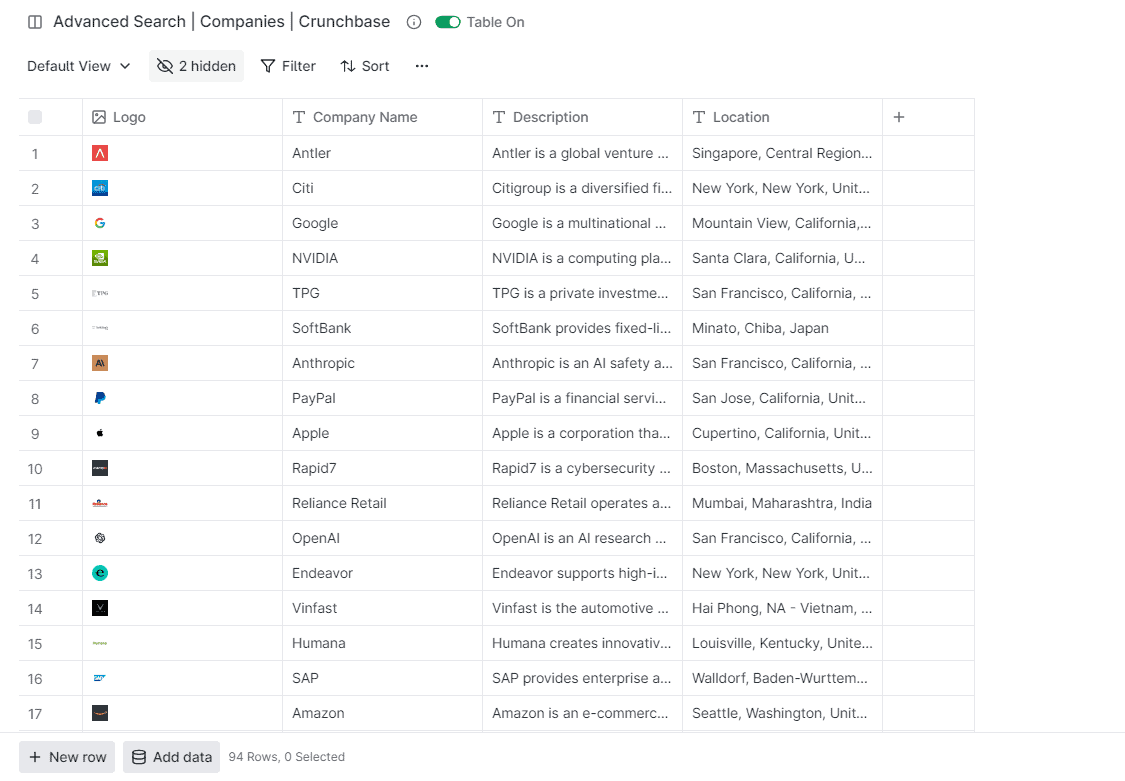Screen dimensions: 1125x781
Task: Select row number 1
Action: click(x=34, y=153)
